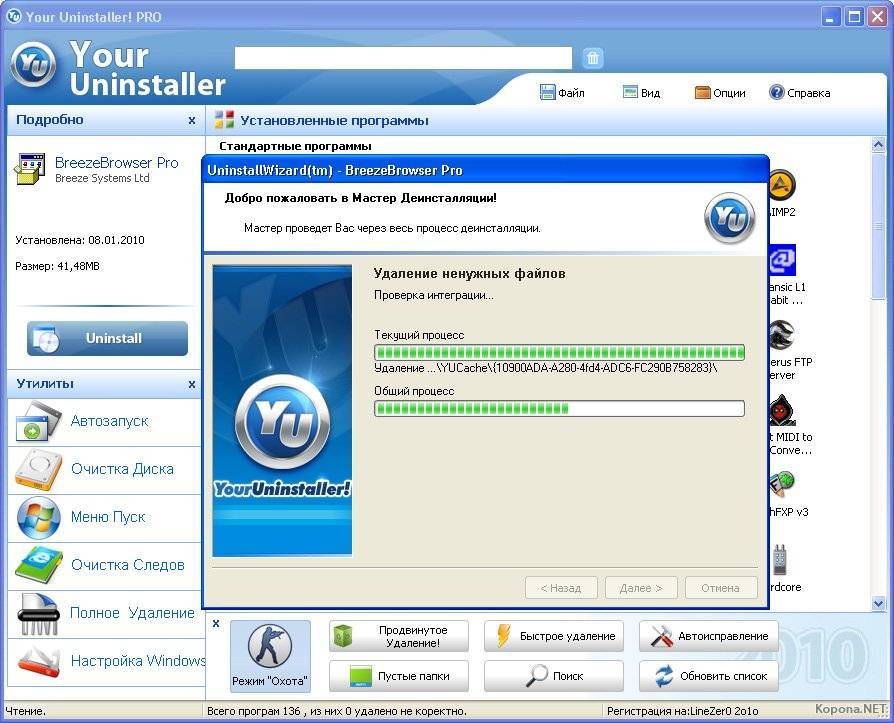Screen dimensions: 894x723
Task: Click the Uninstall button for BreezeBrowser Pro
Action: [x=107, y=338]
